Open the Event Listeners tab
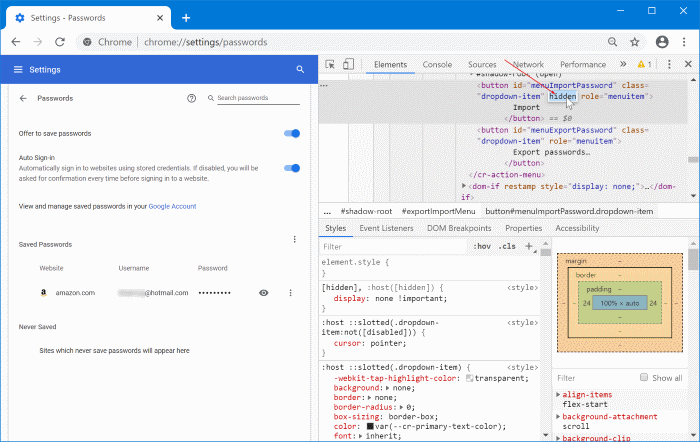The image size is (700, 442). click(386, 228)
